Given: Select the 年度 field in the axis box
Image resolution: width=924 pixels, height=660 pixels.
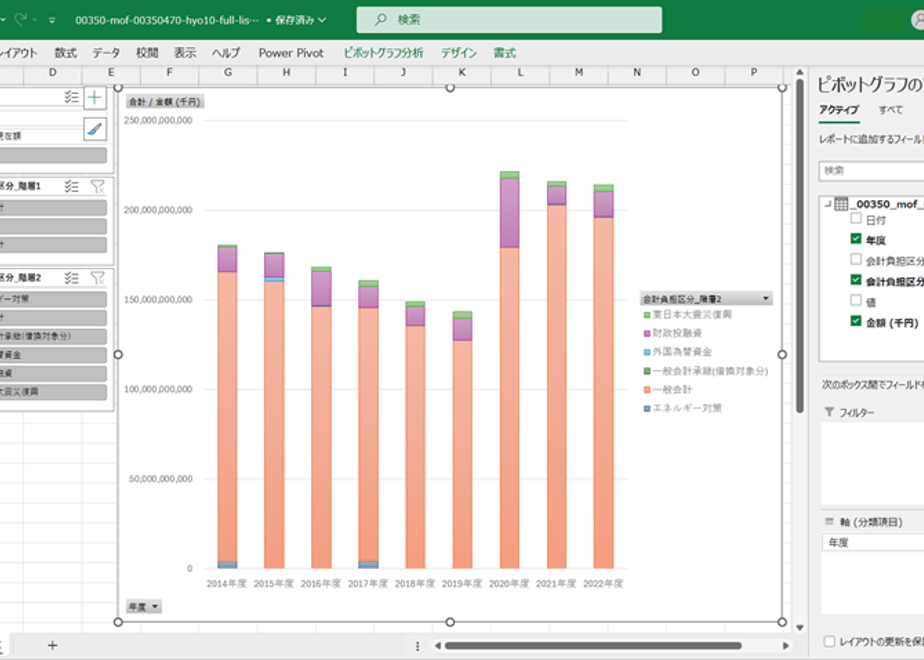Looking at the screenshot, I should pyautogui.click(x=873, y=542).
